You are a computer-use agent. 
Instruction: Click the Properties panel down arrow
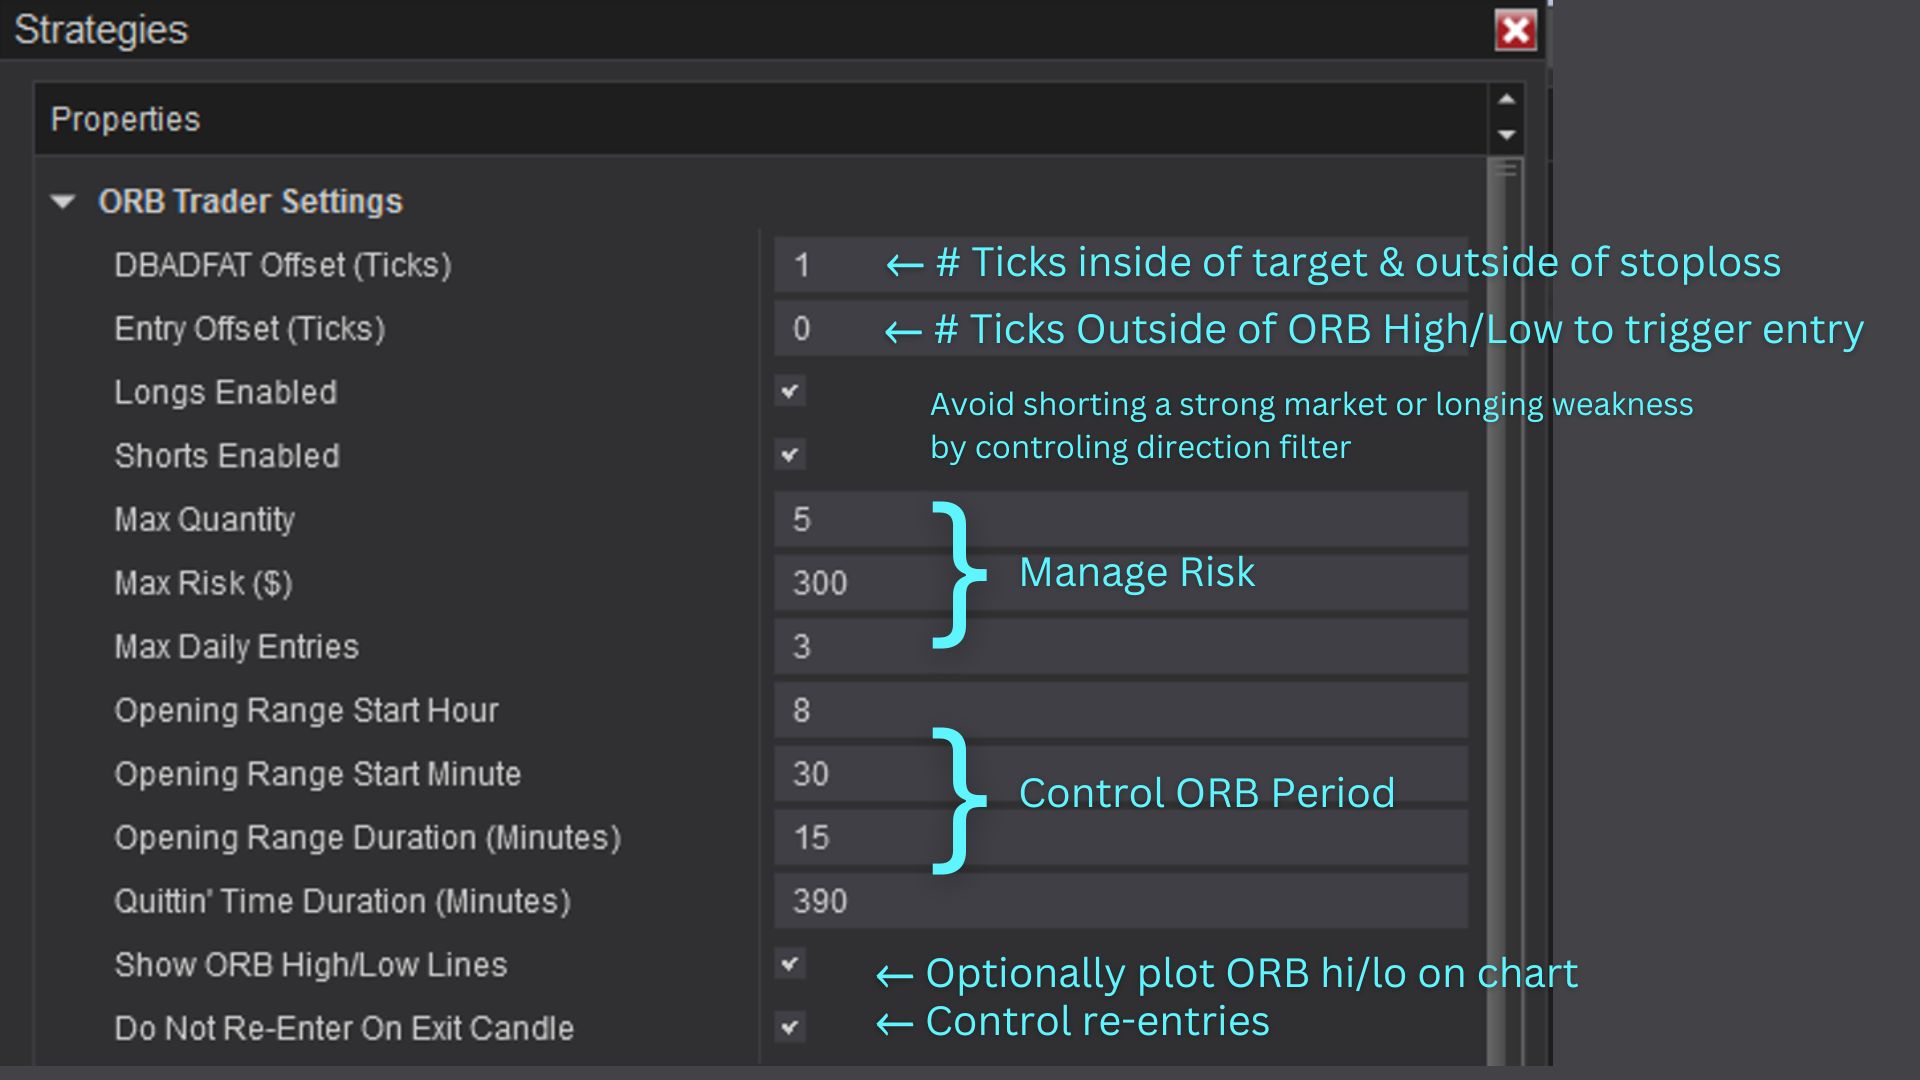pos(1507,135)
